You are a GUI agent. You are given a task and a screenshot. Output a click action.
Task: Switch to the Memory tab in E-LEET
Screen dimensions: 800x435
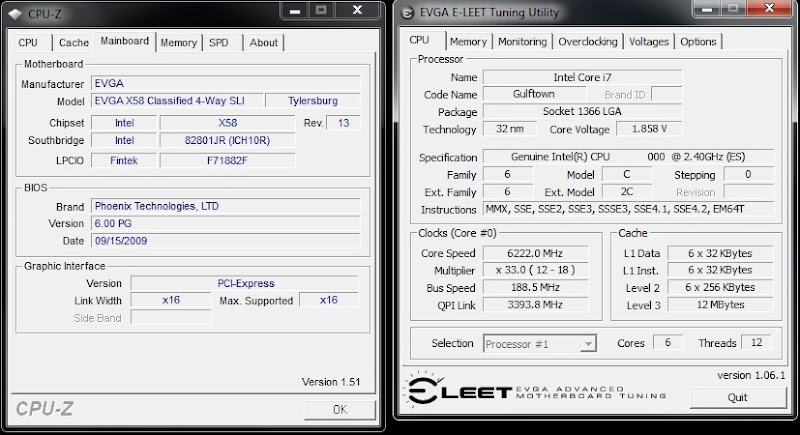[x=468, y=42]
